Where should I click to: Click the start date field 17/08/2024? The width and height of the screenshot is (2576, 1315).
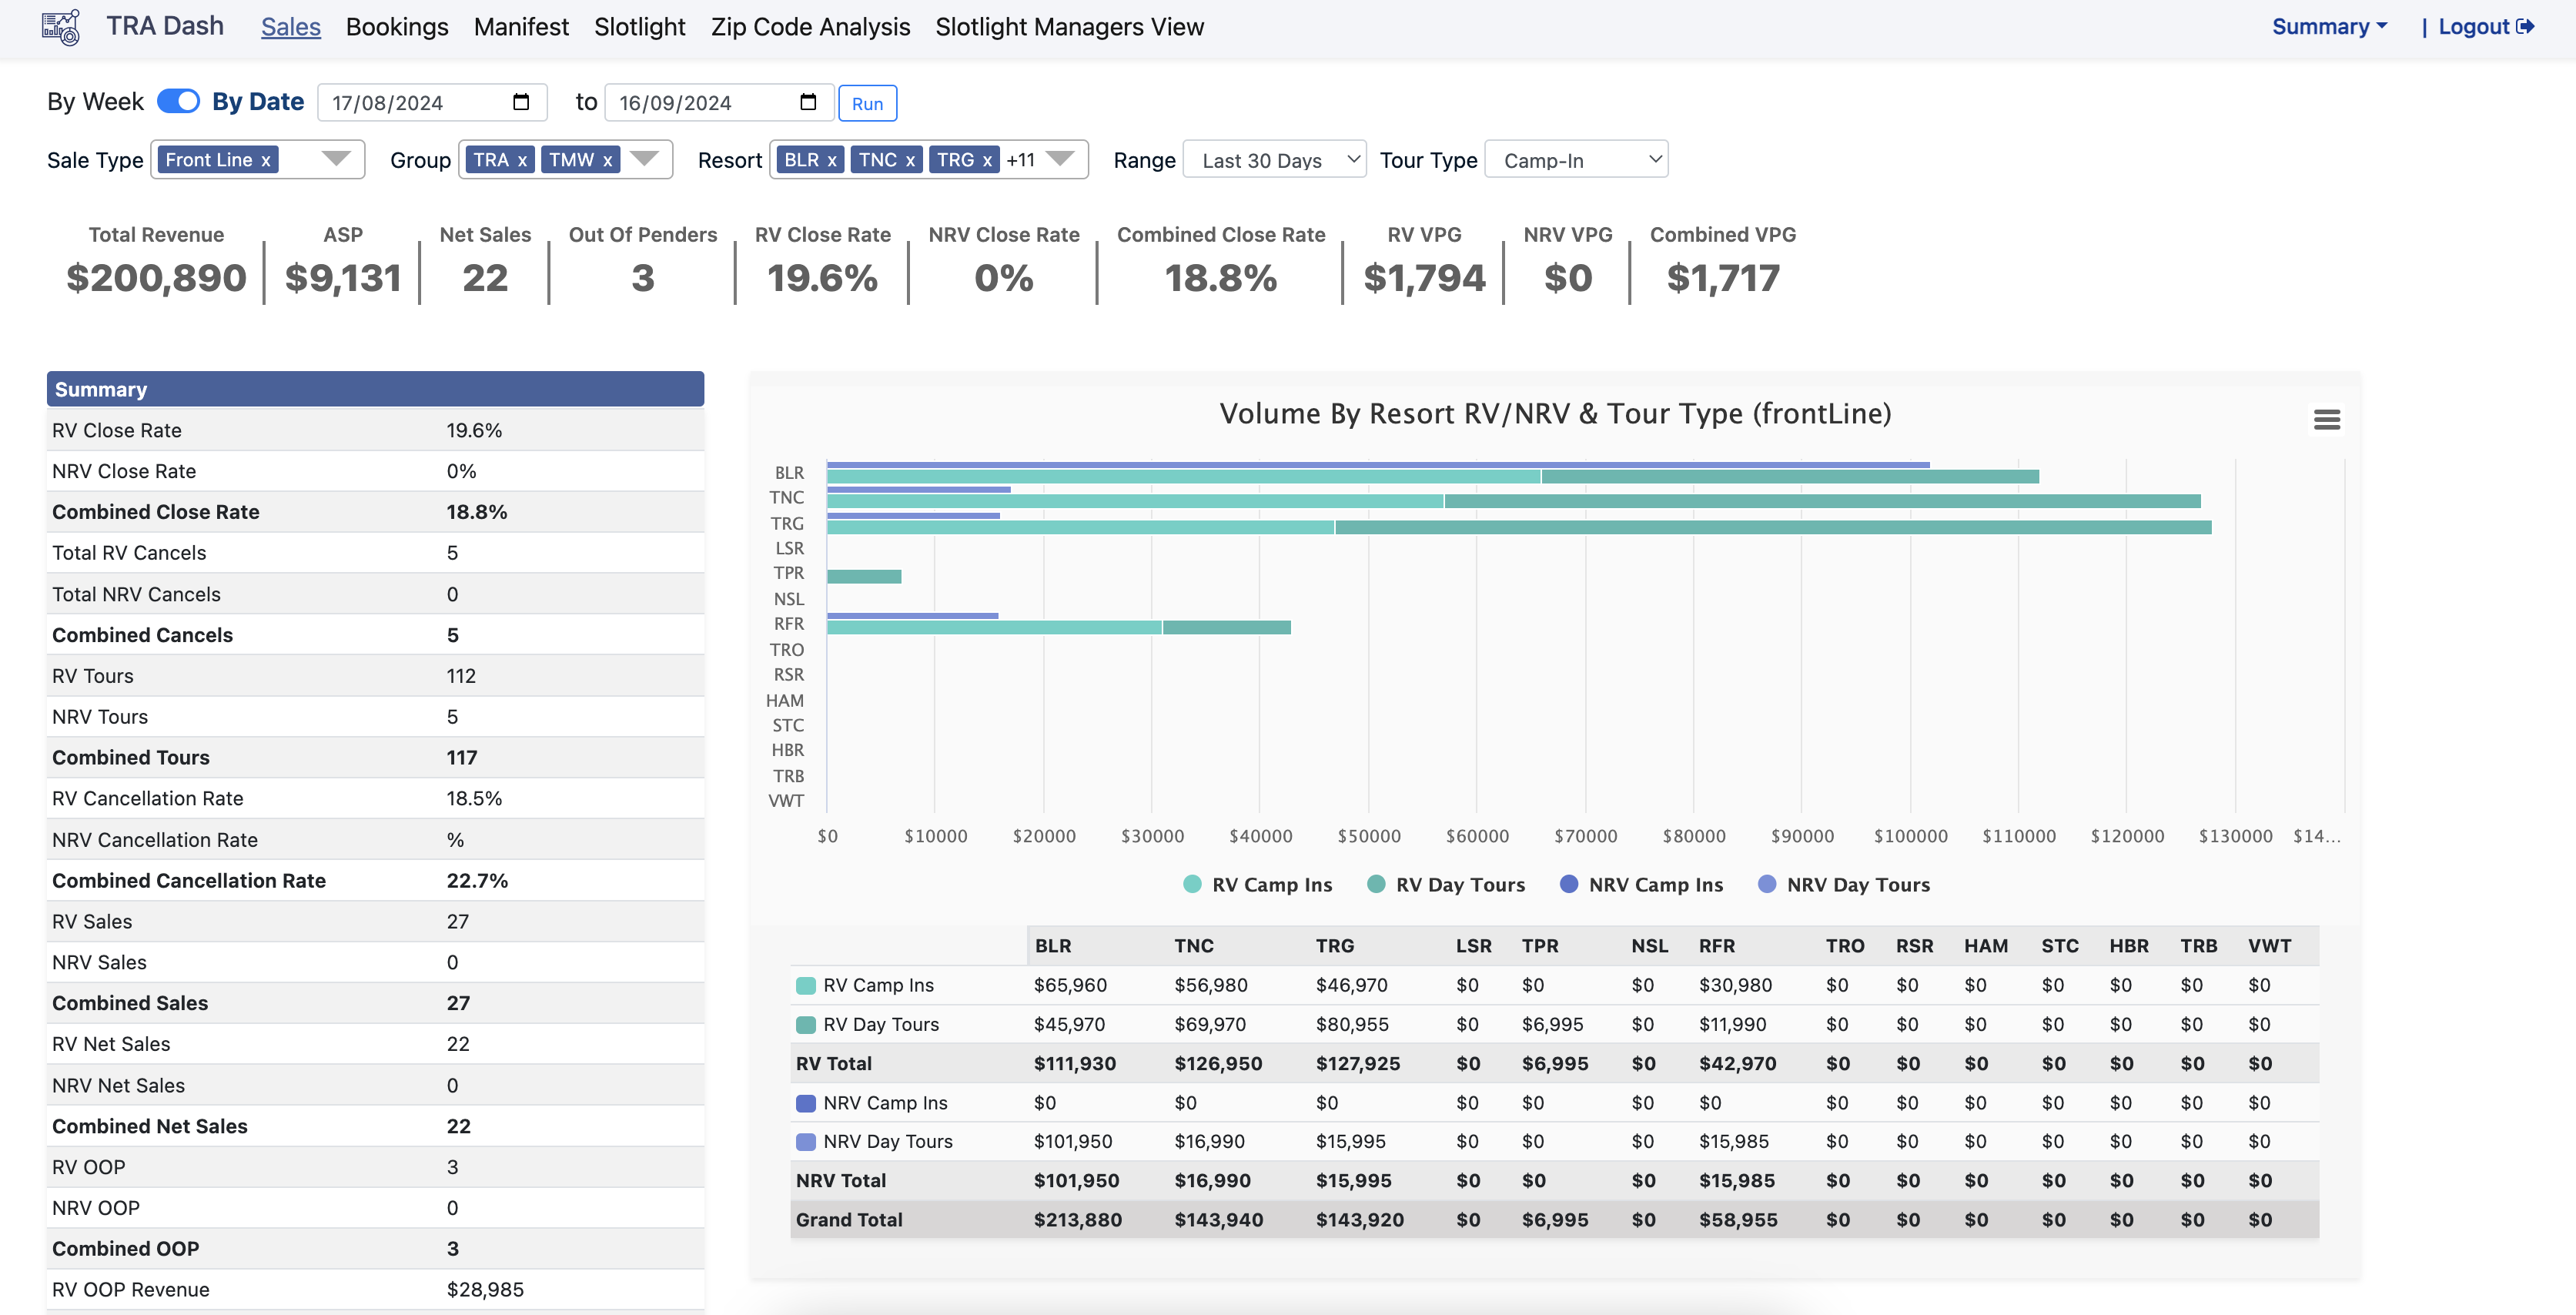pyautogui.click(x=432, y=102)
